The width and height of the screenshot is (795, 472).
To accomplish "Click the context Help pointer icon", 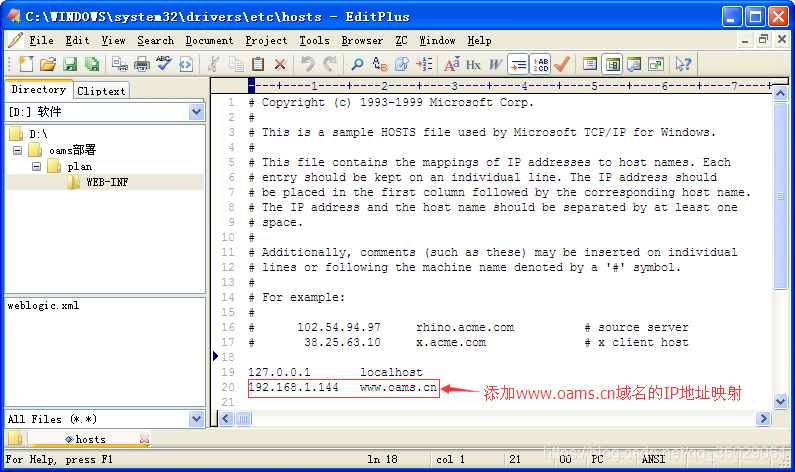I will [x=683, y=64].
